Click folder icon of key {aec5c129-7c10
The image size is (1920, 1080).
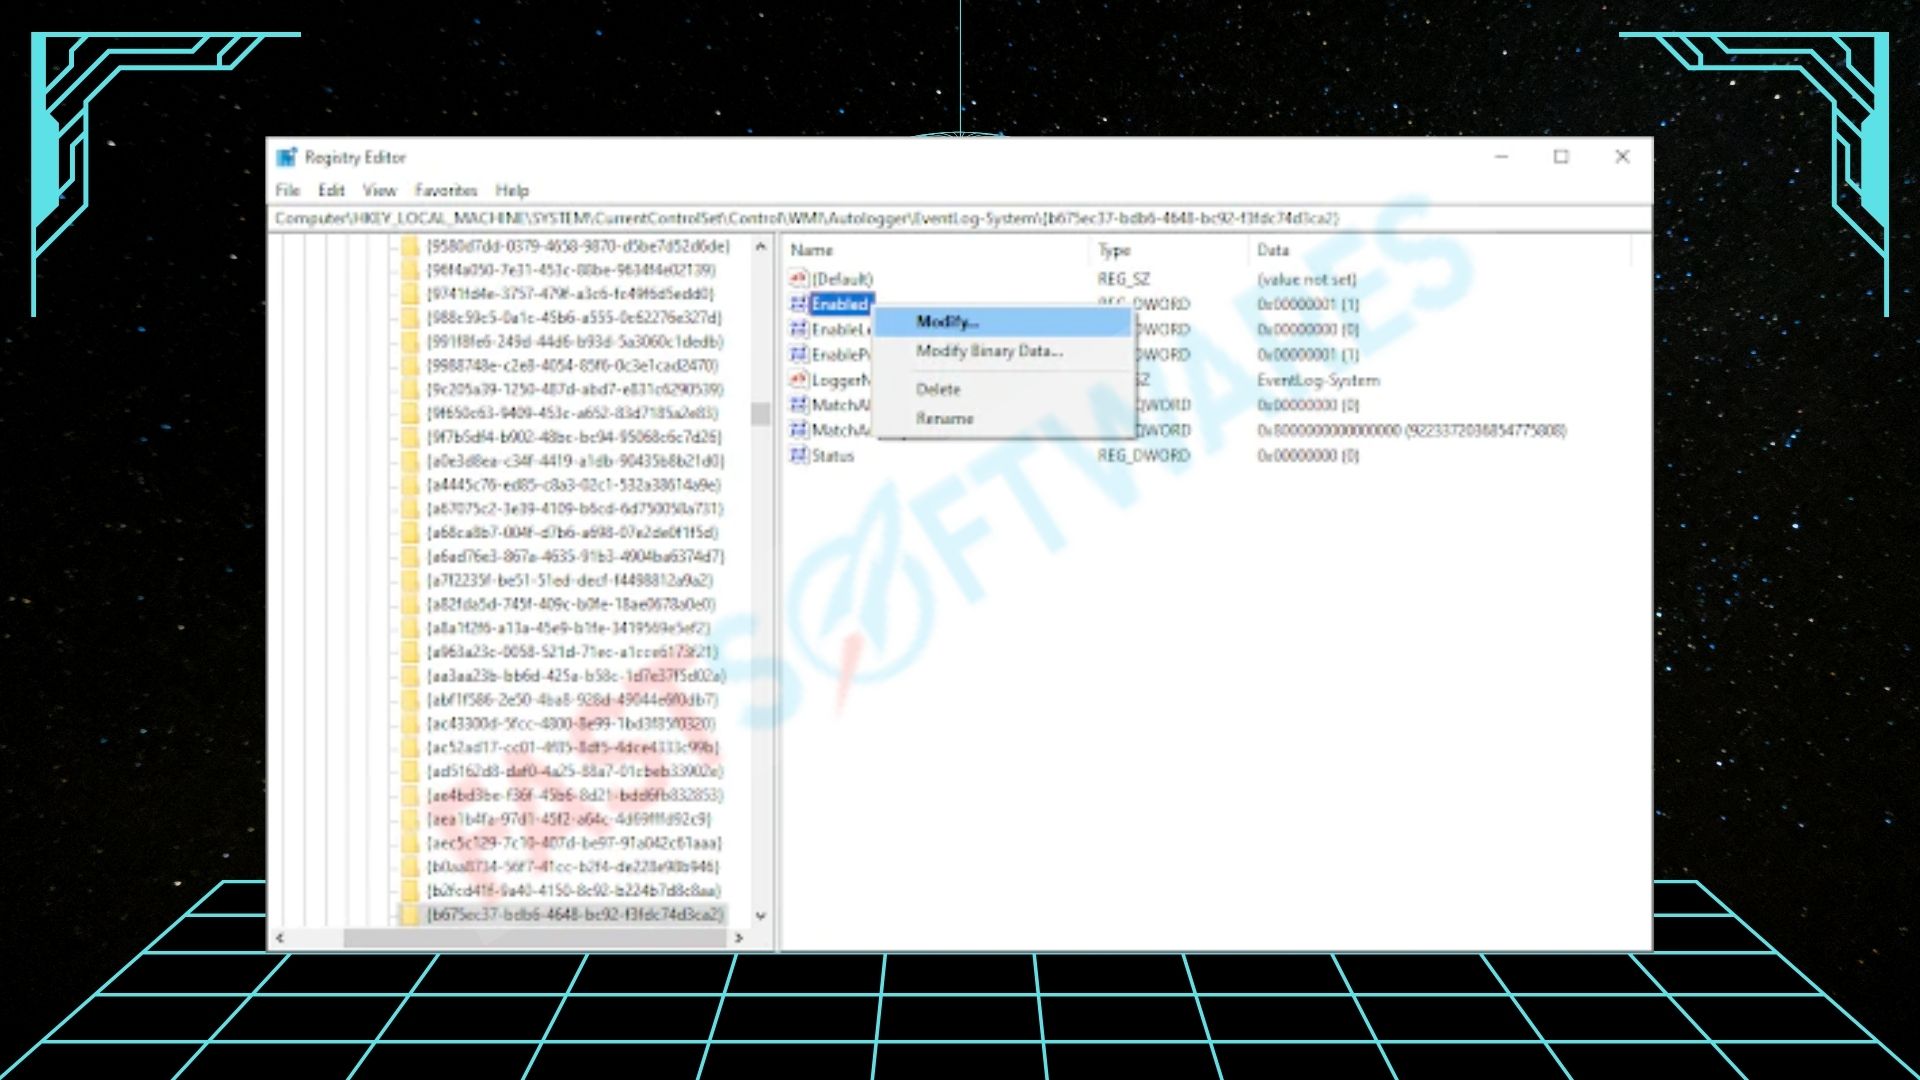pyautogui.click(x=410, y=843)
